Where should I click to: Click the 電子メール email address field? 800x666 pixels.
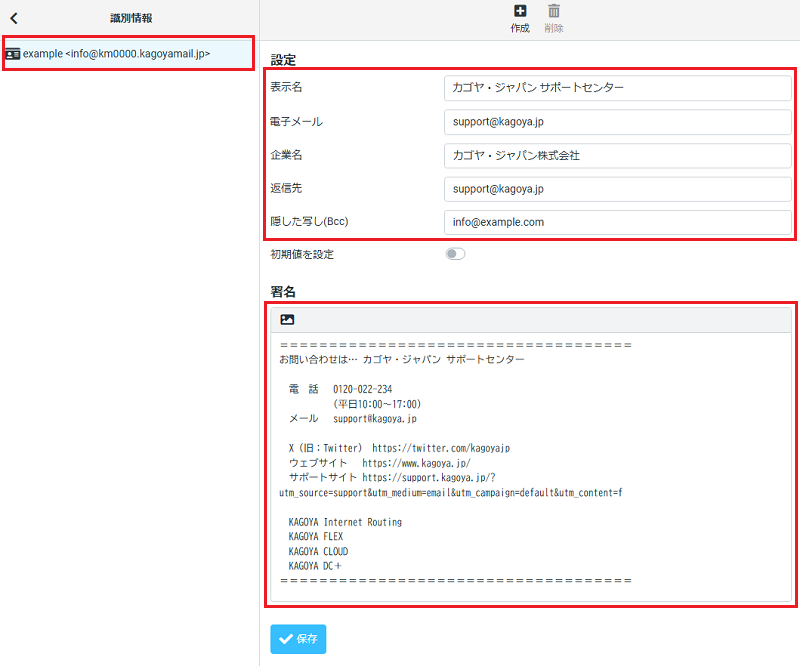[x=618, y=121]
